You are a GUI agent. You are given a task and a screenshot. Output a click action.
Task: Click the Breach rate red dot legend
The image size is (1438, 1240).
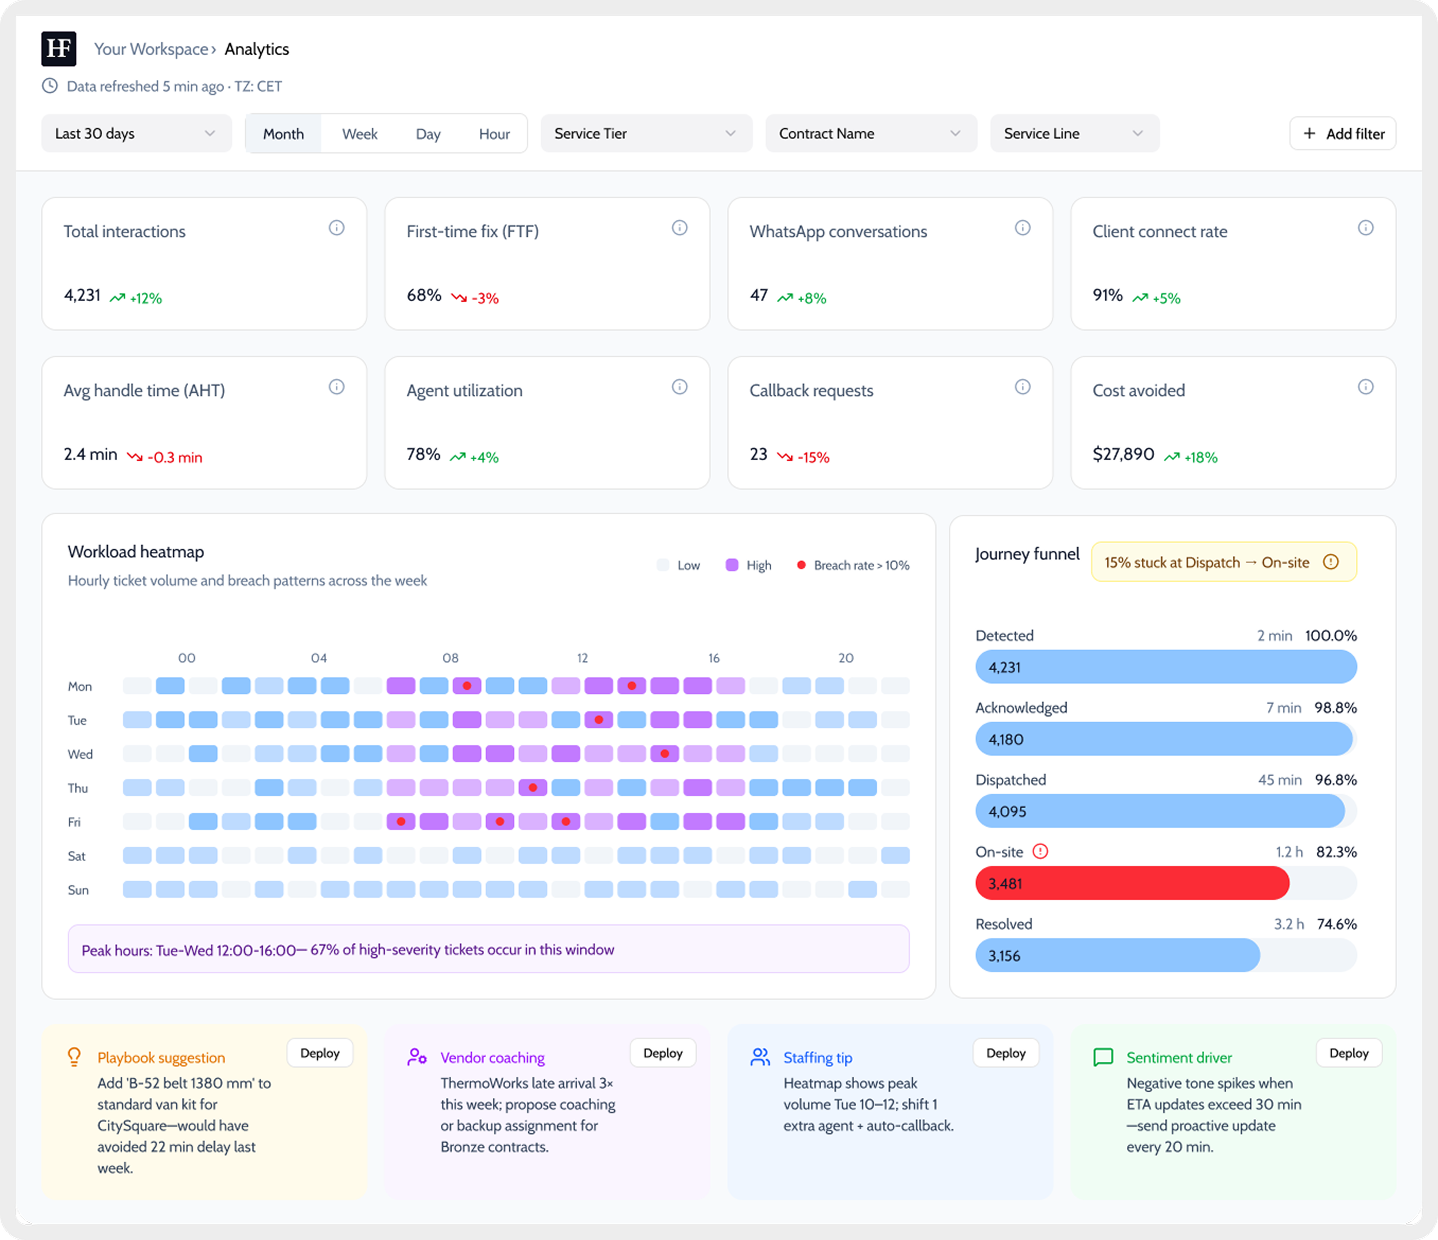801,565
